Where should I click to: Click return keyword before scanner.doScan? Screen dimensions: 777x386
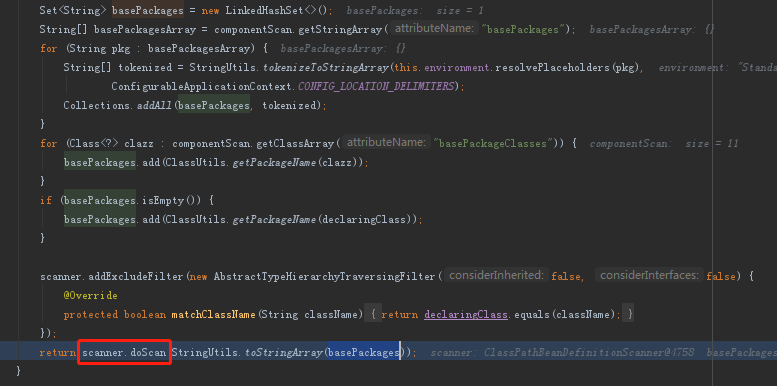click(58, 352)
